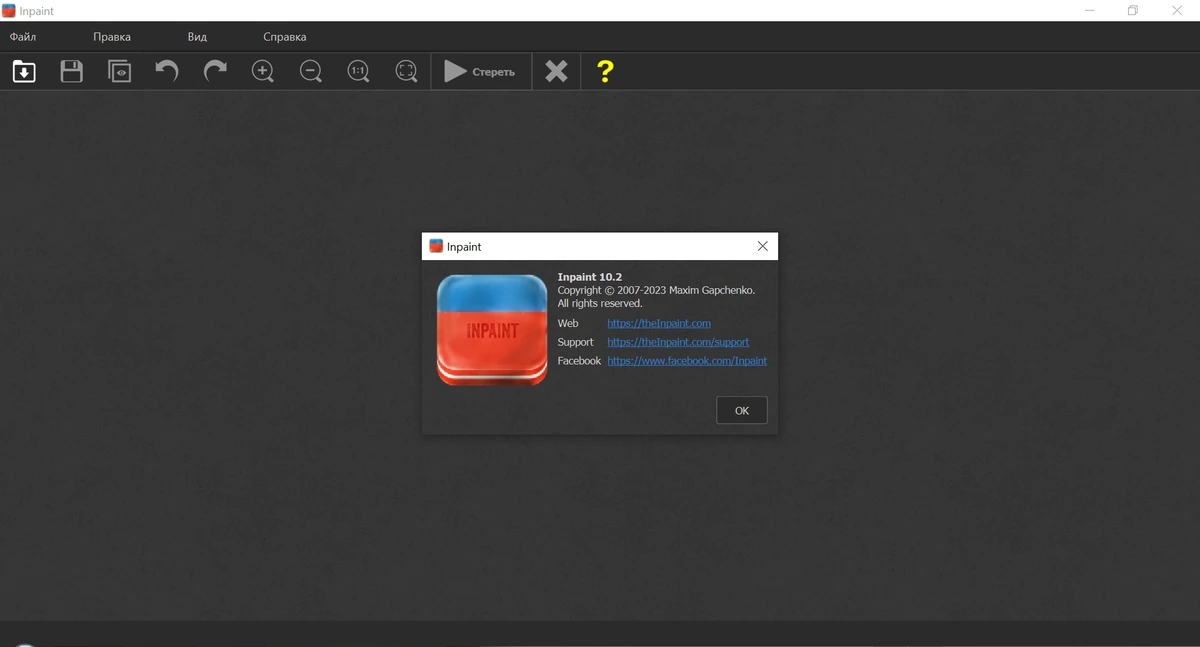Open the Справка menu
1200x647 pixels.
285,37
